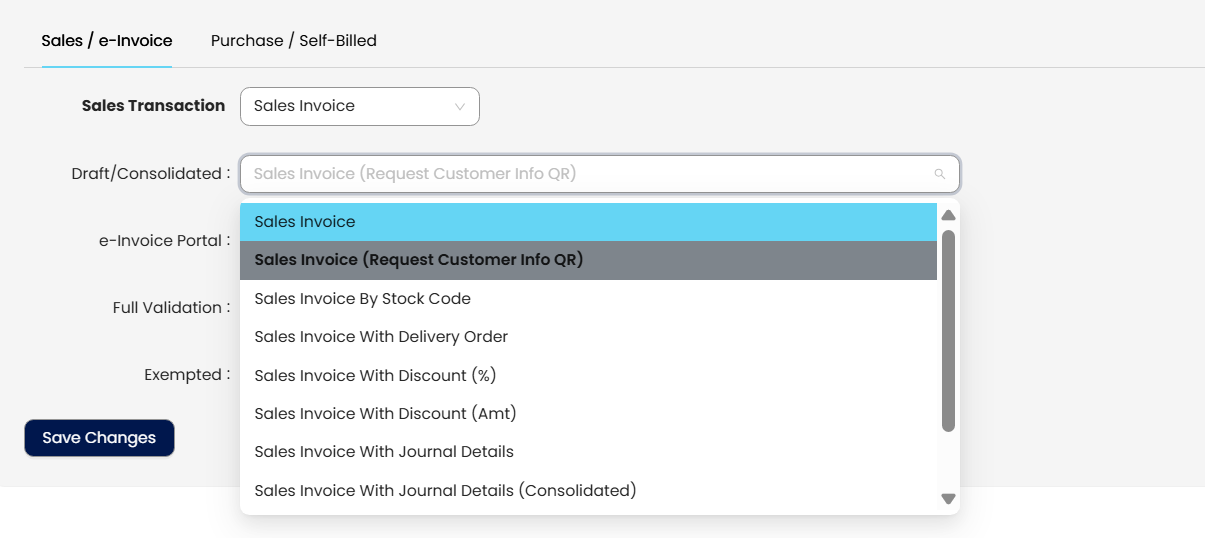Click the scroll up arrow of options list
Screen dimensions: 1205x538
coord(948,215)
